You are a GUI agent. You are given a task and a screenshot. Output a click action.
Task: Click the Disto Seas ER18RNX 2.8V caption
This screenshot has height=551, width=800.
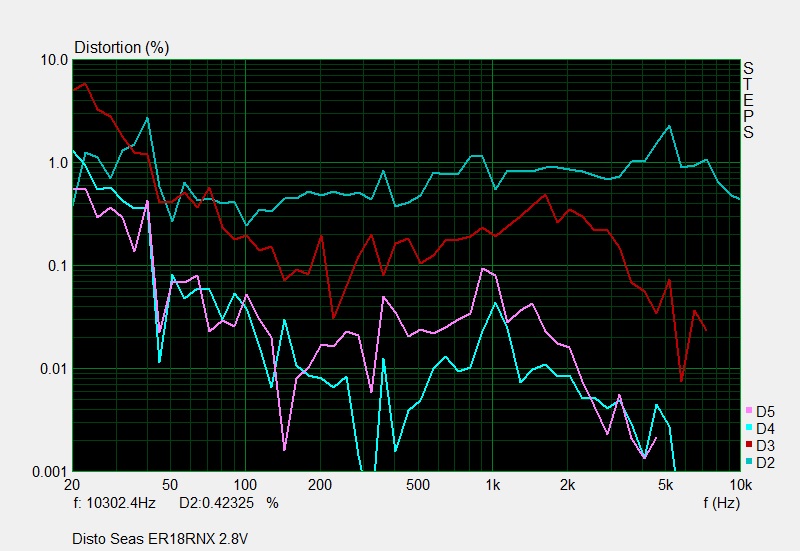[159, 539]
